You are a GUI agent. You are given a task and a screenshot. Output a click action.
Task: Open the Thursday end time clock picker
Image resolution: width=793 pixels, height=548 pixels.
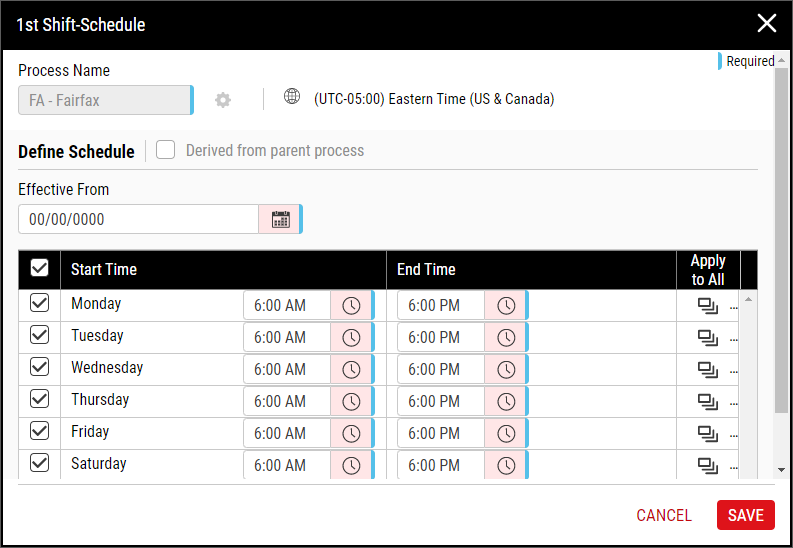click(x=506, y=402)
